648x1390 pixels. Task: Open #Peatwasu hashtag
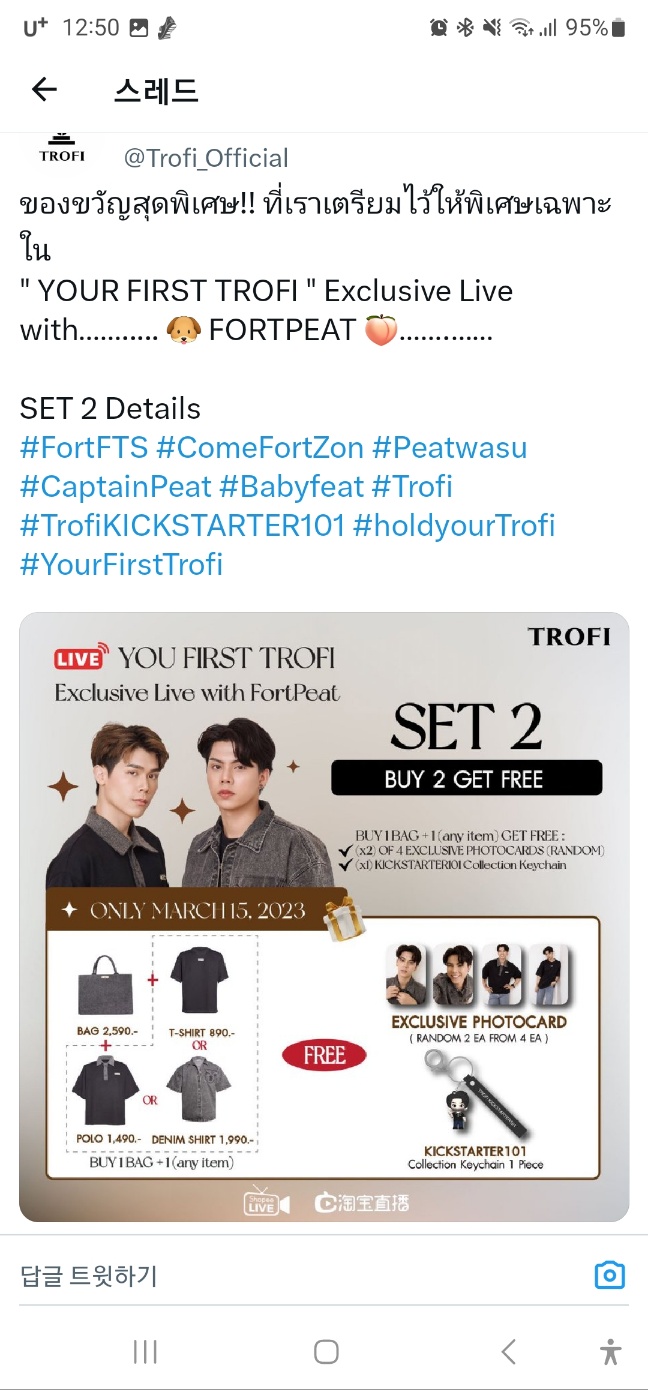(449, 447)
